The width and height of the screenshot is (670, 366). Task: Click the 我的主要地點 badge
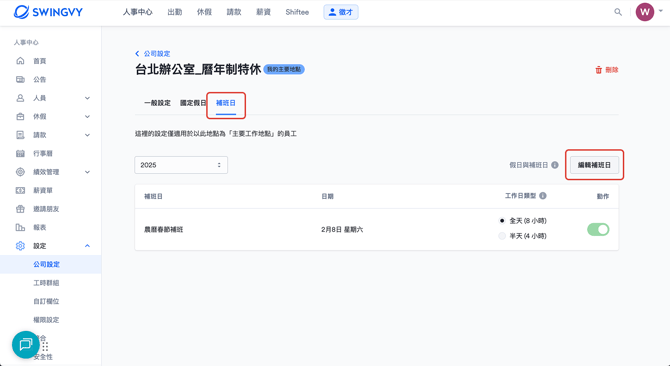coord(284,69)
